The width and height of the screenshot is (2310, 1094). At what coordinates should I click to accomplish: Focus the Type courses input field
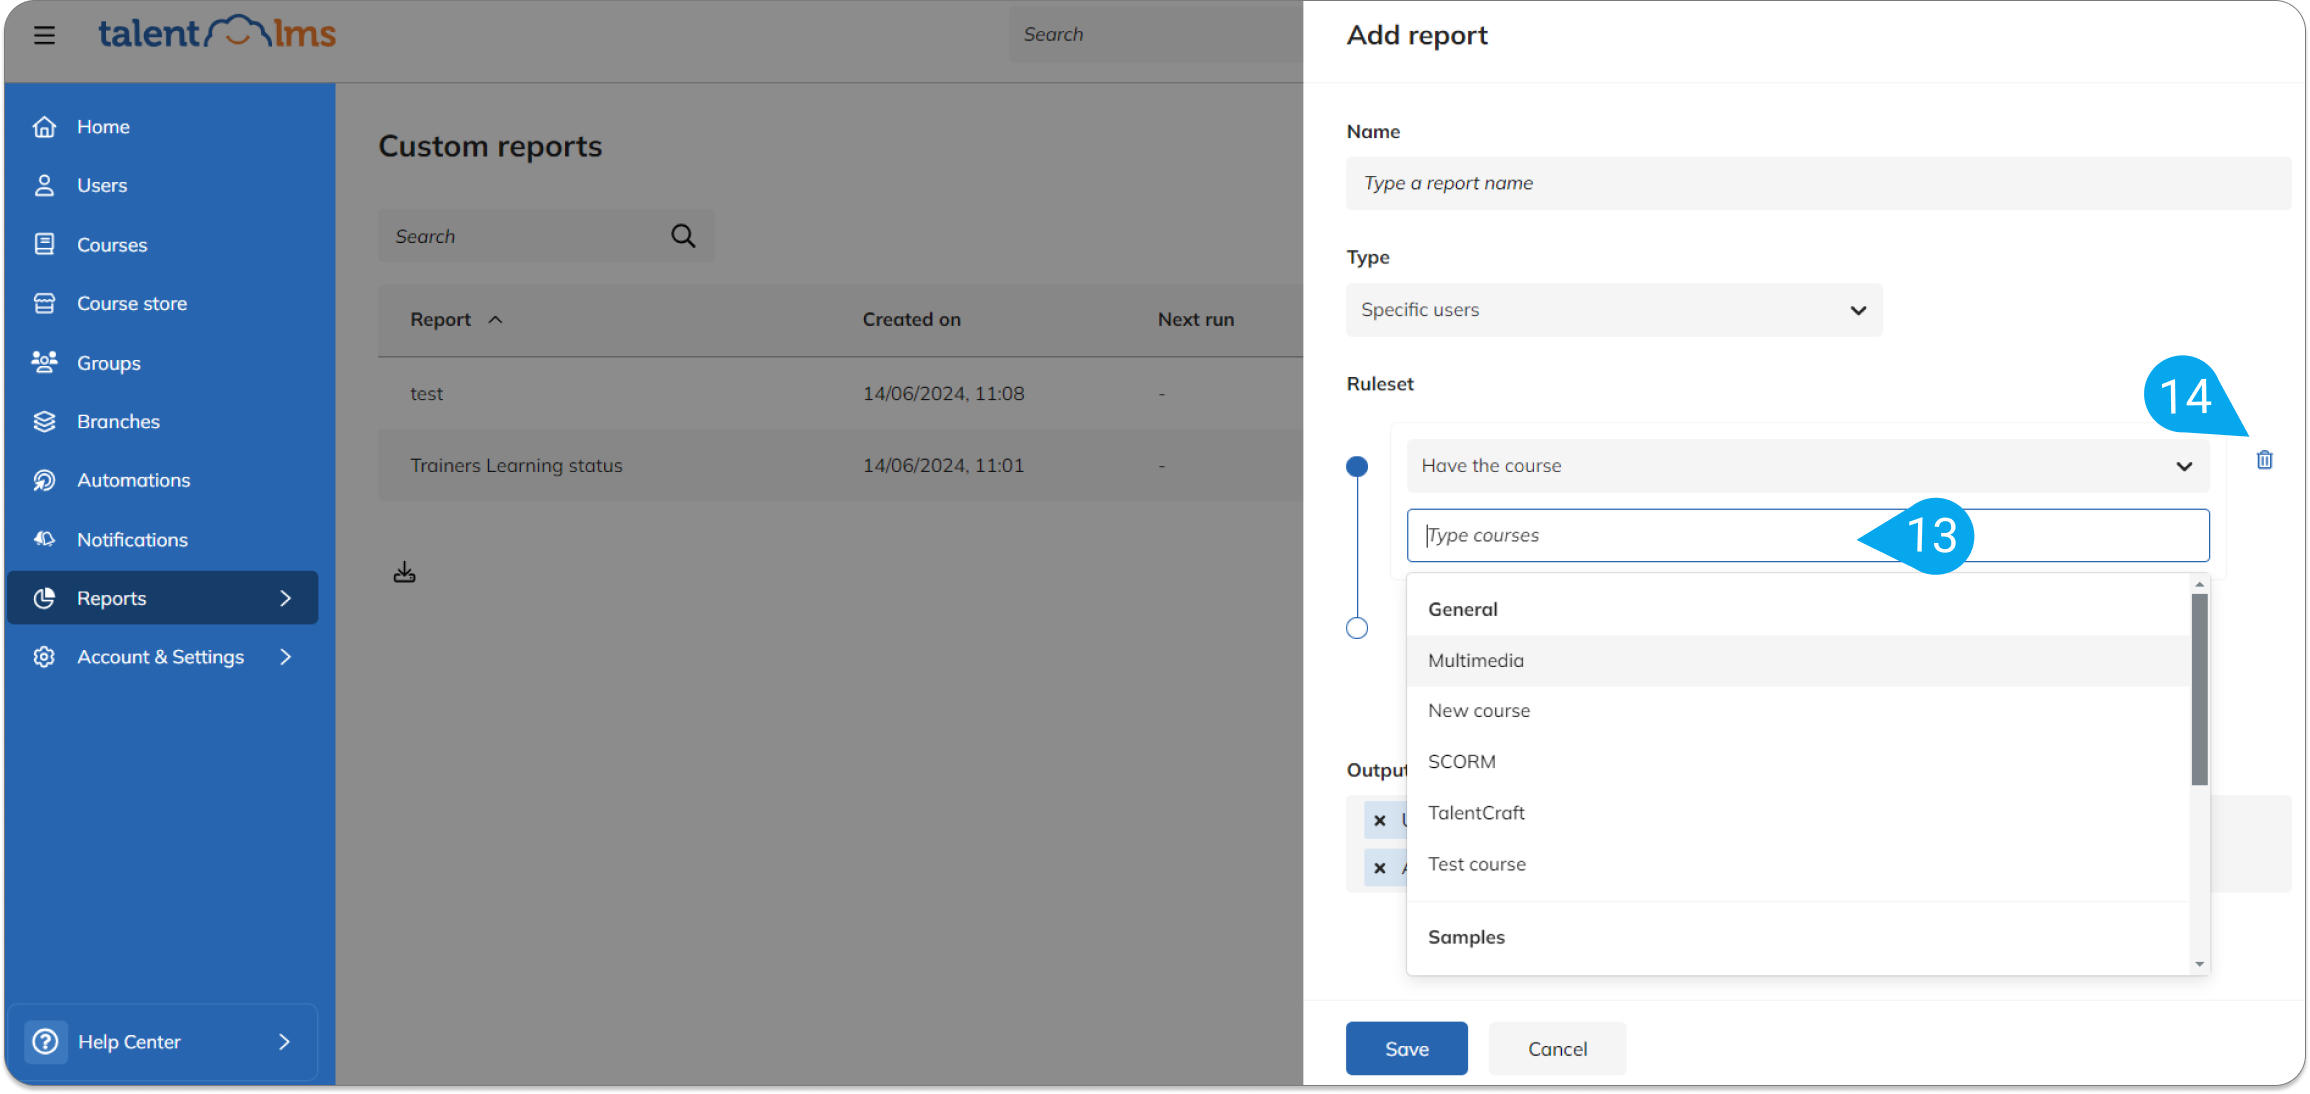click(1808, 536)
